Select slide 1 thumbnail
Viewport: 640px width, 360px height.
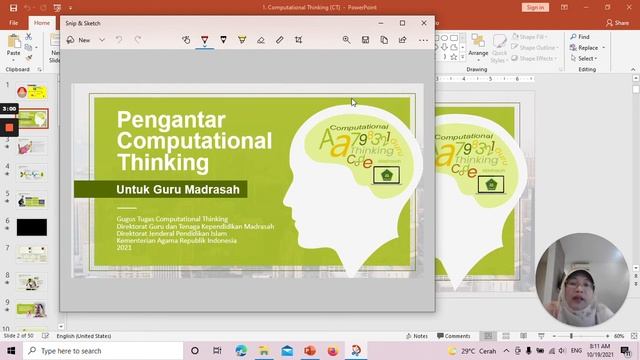click(32, 92)
